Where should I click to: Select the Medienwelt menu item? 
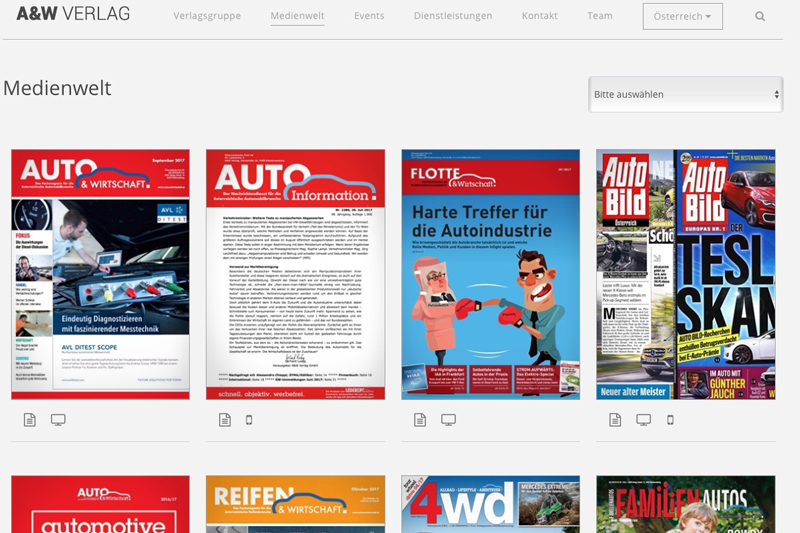pos(297,16)
